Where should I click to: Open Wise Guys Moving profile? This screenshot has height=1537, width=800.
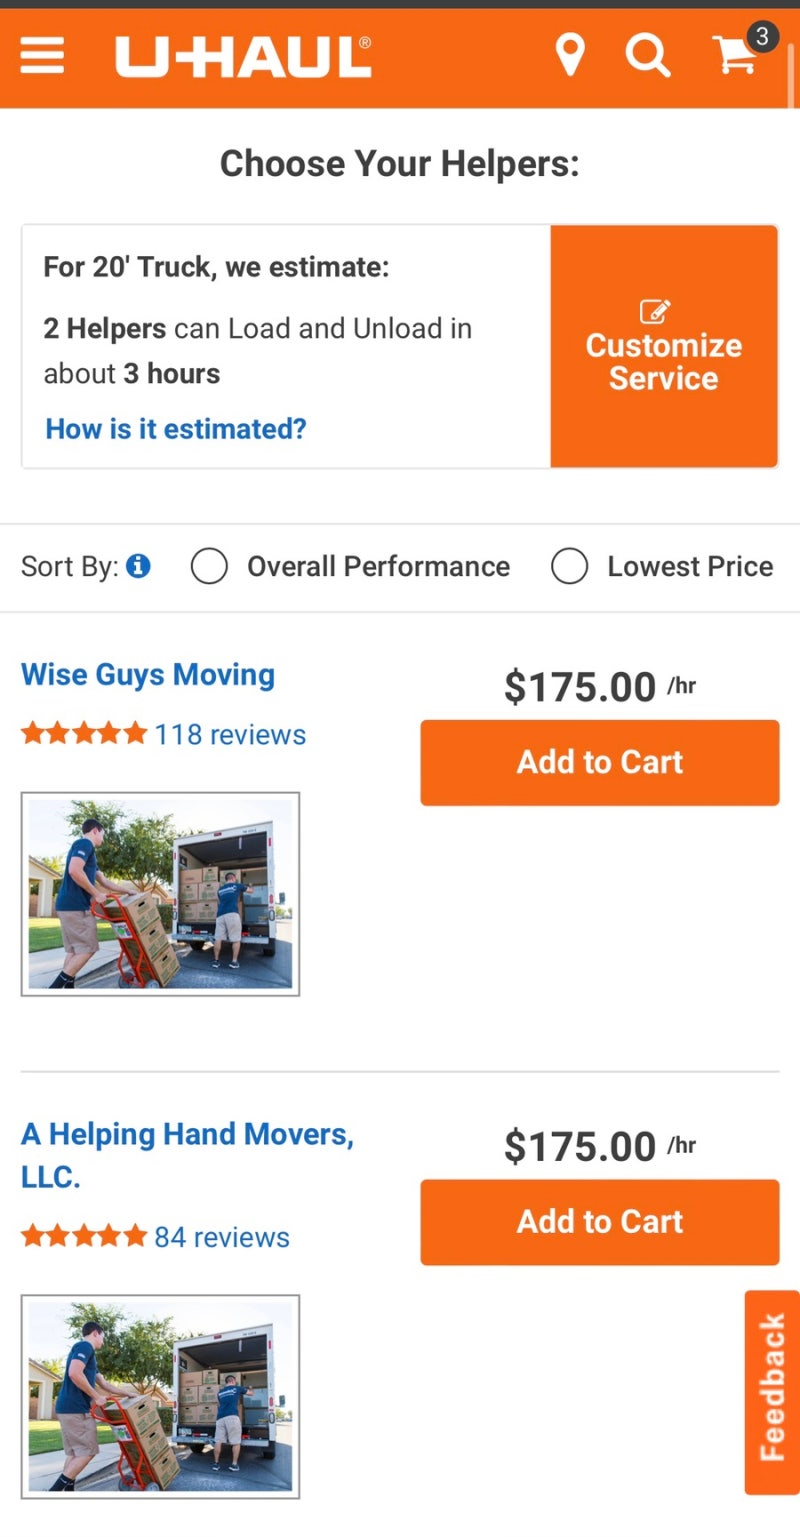point(148,674)
